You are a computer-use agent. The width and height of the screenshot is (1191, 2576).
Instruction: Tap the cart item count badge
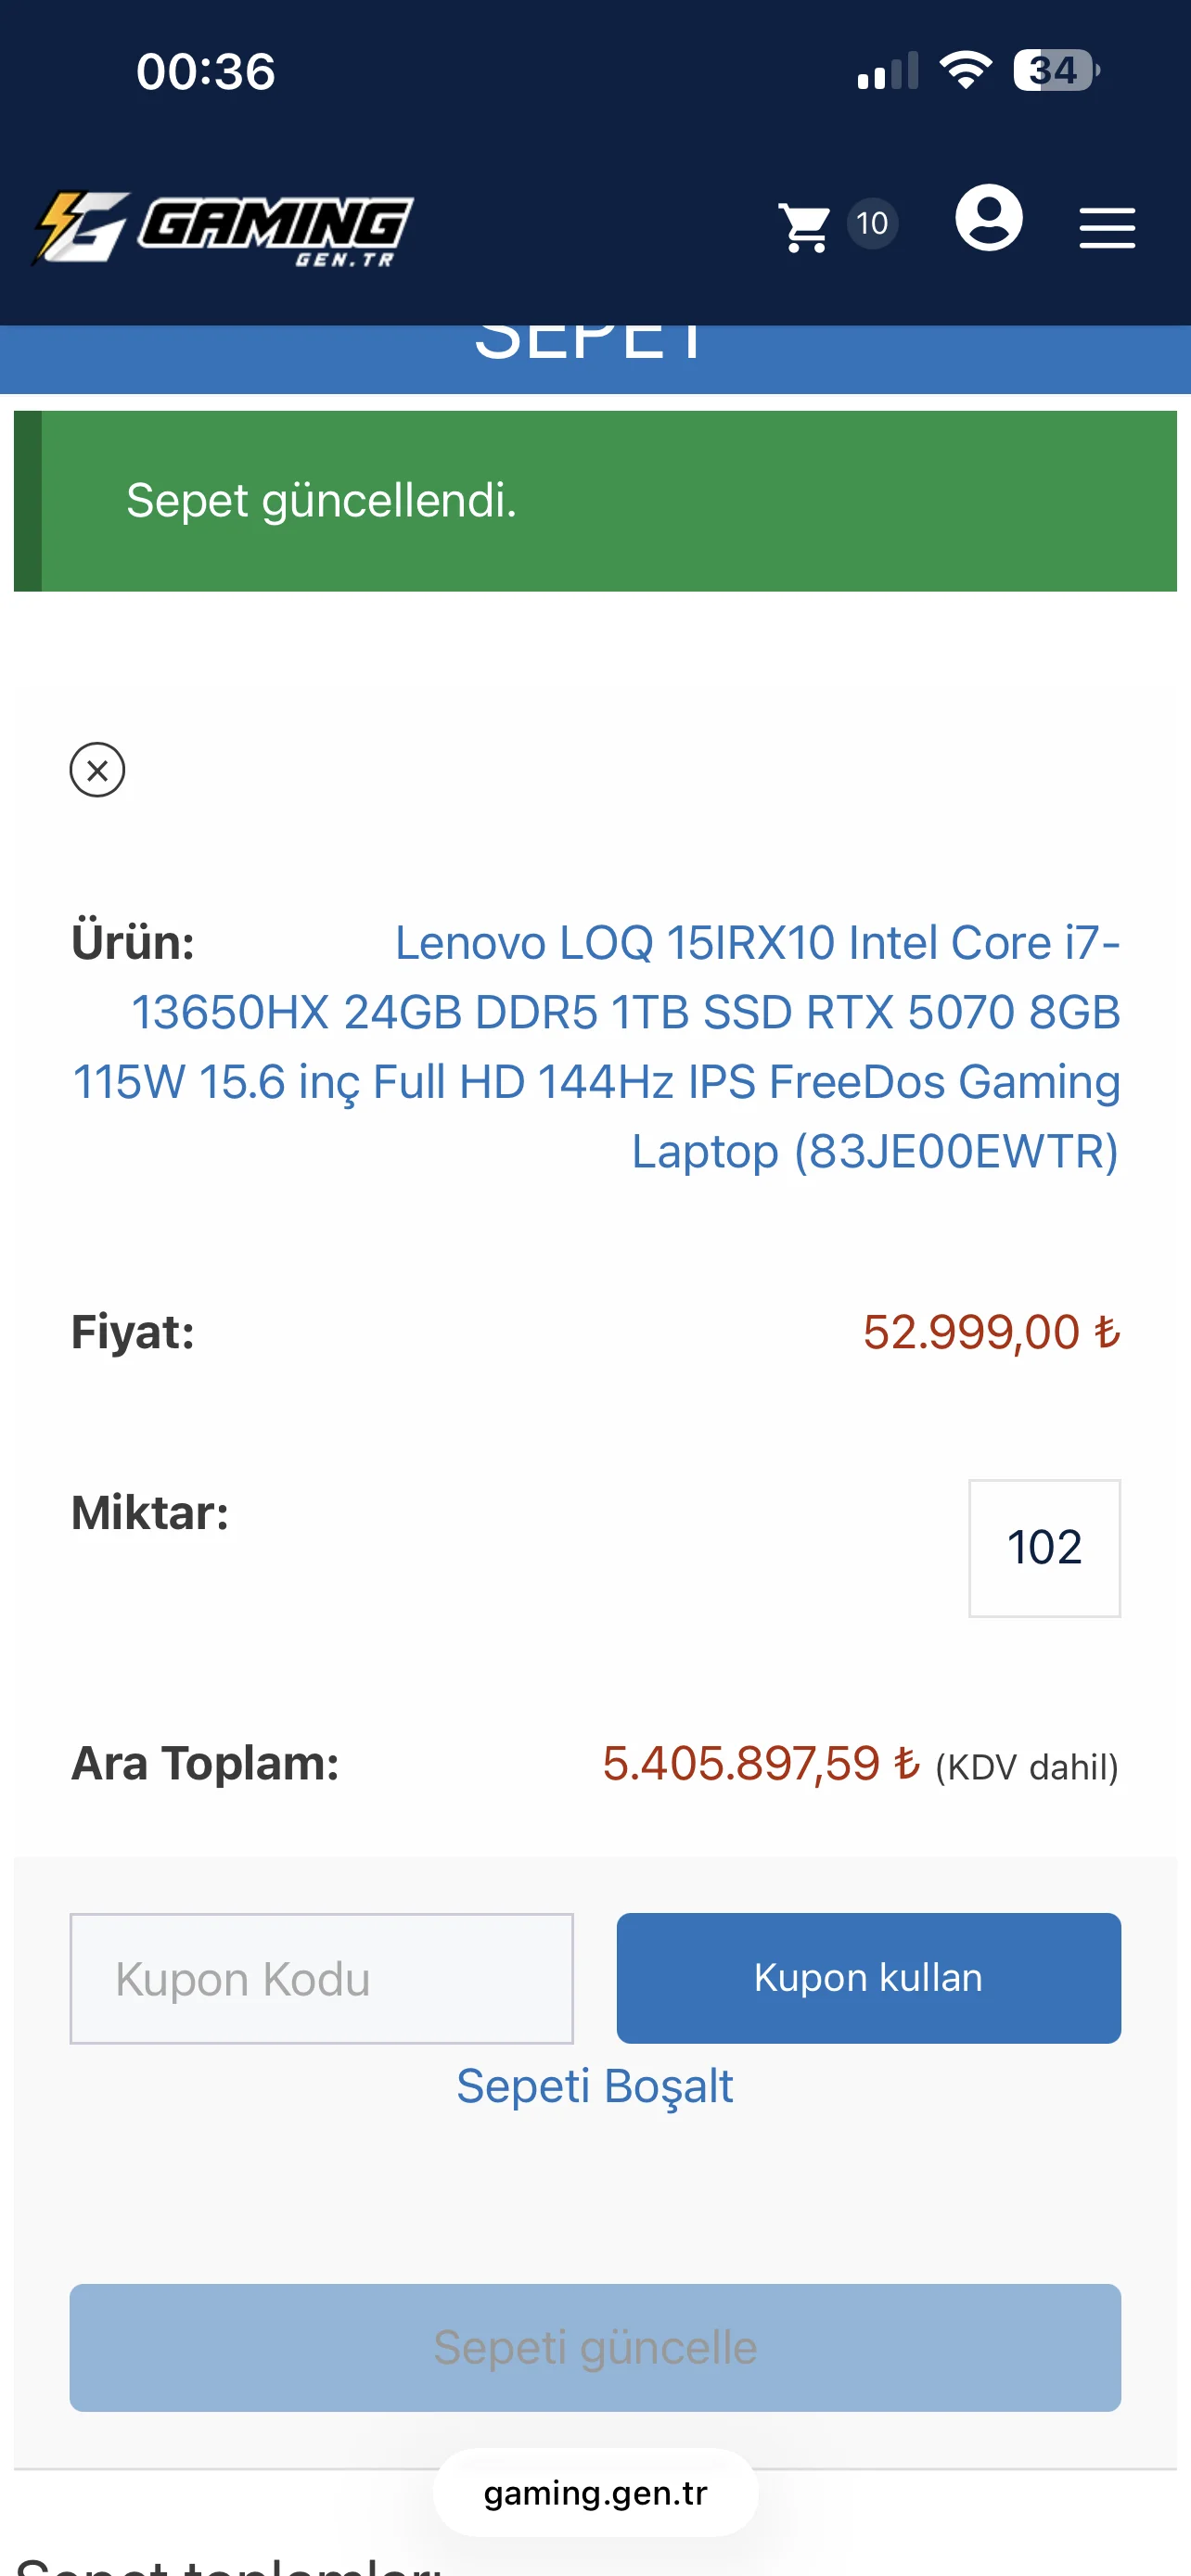(x=872, y=223)
